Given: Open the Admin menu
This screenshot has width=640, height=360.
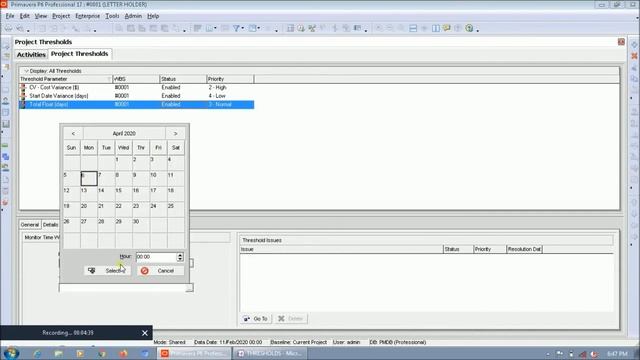Looking at the screenshot, I should [133, 16].
